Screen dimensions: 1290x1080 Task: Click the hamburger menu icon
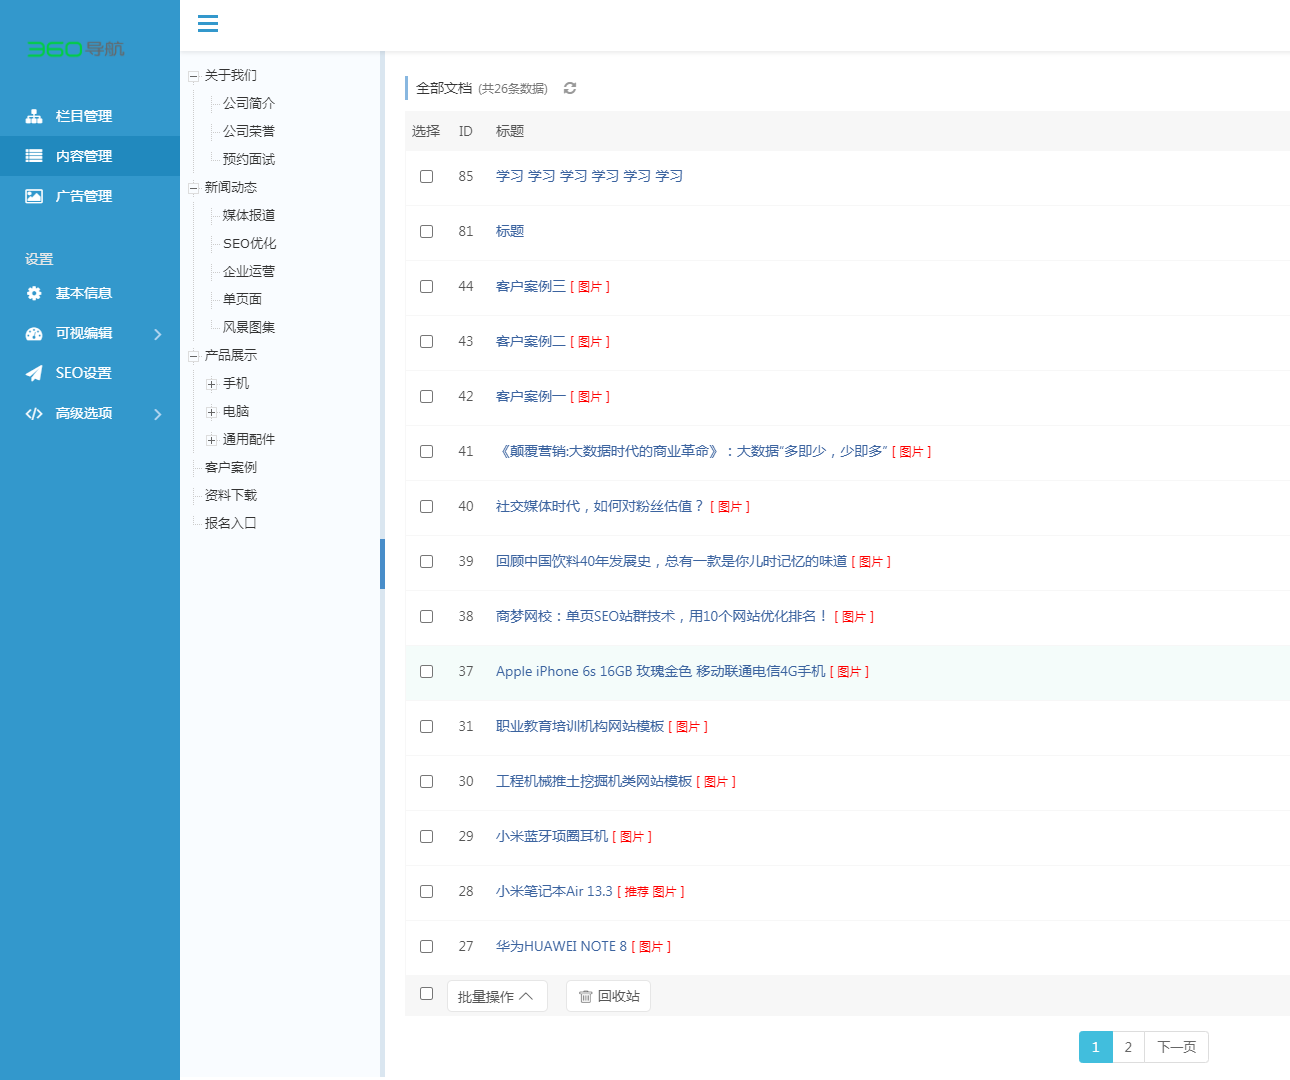tap(208, 24)
